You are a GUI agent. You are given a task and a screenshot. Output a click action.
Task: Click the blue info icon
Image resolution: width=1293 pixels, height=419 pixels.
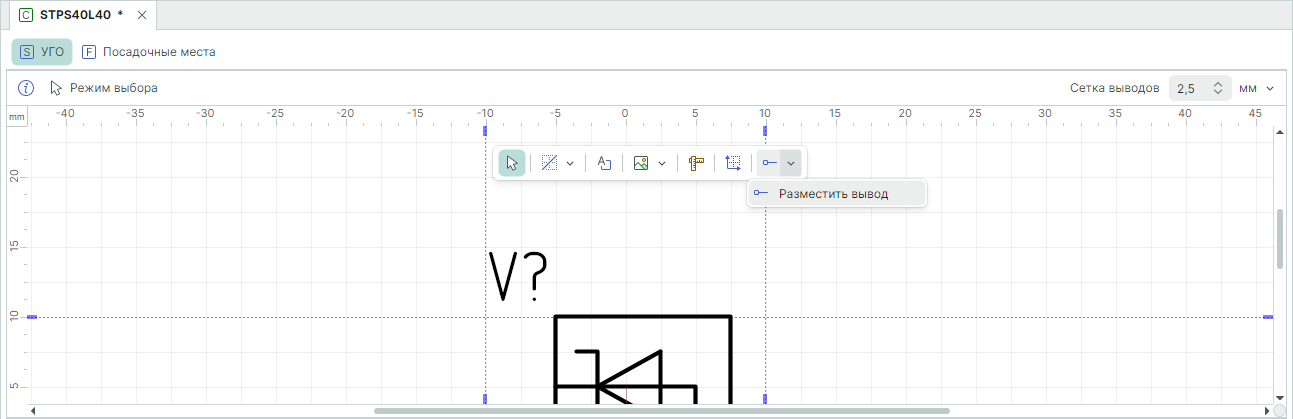coord(27,88)
